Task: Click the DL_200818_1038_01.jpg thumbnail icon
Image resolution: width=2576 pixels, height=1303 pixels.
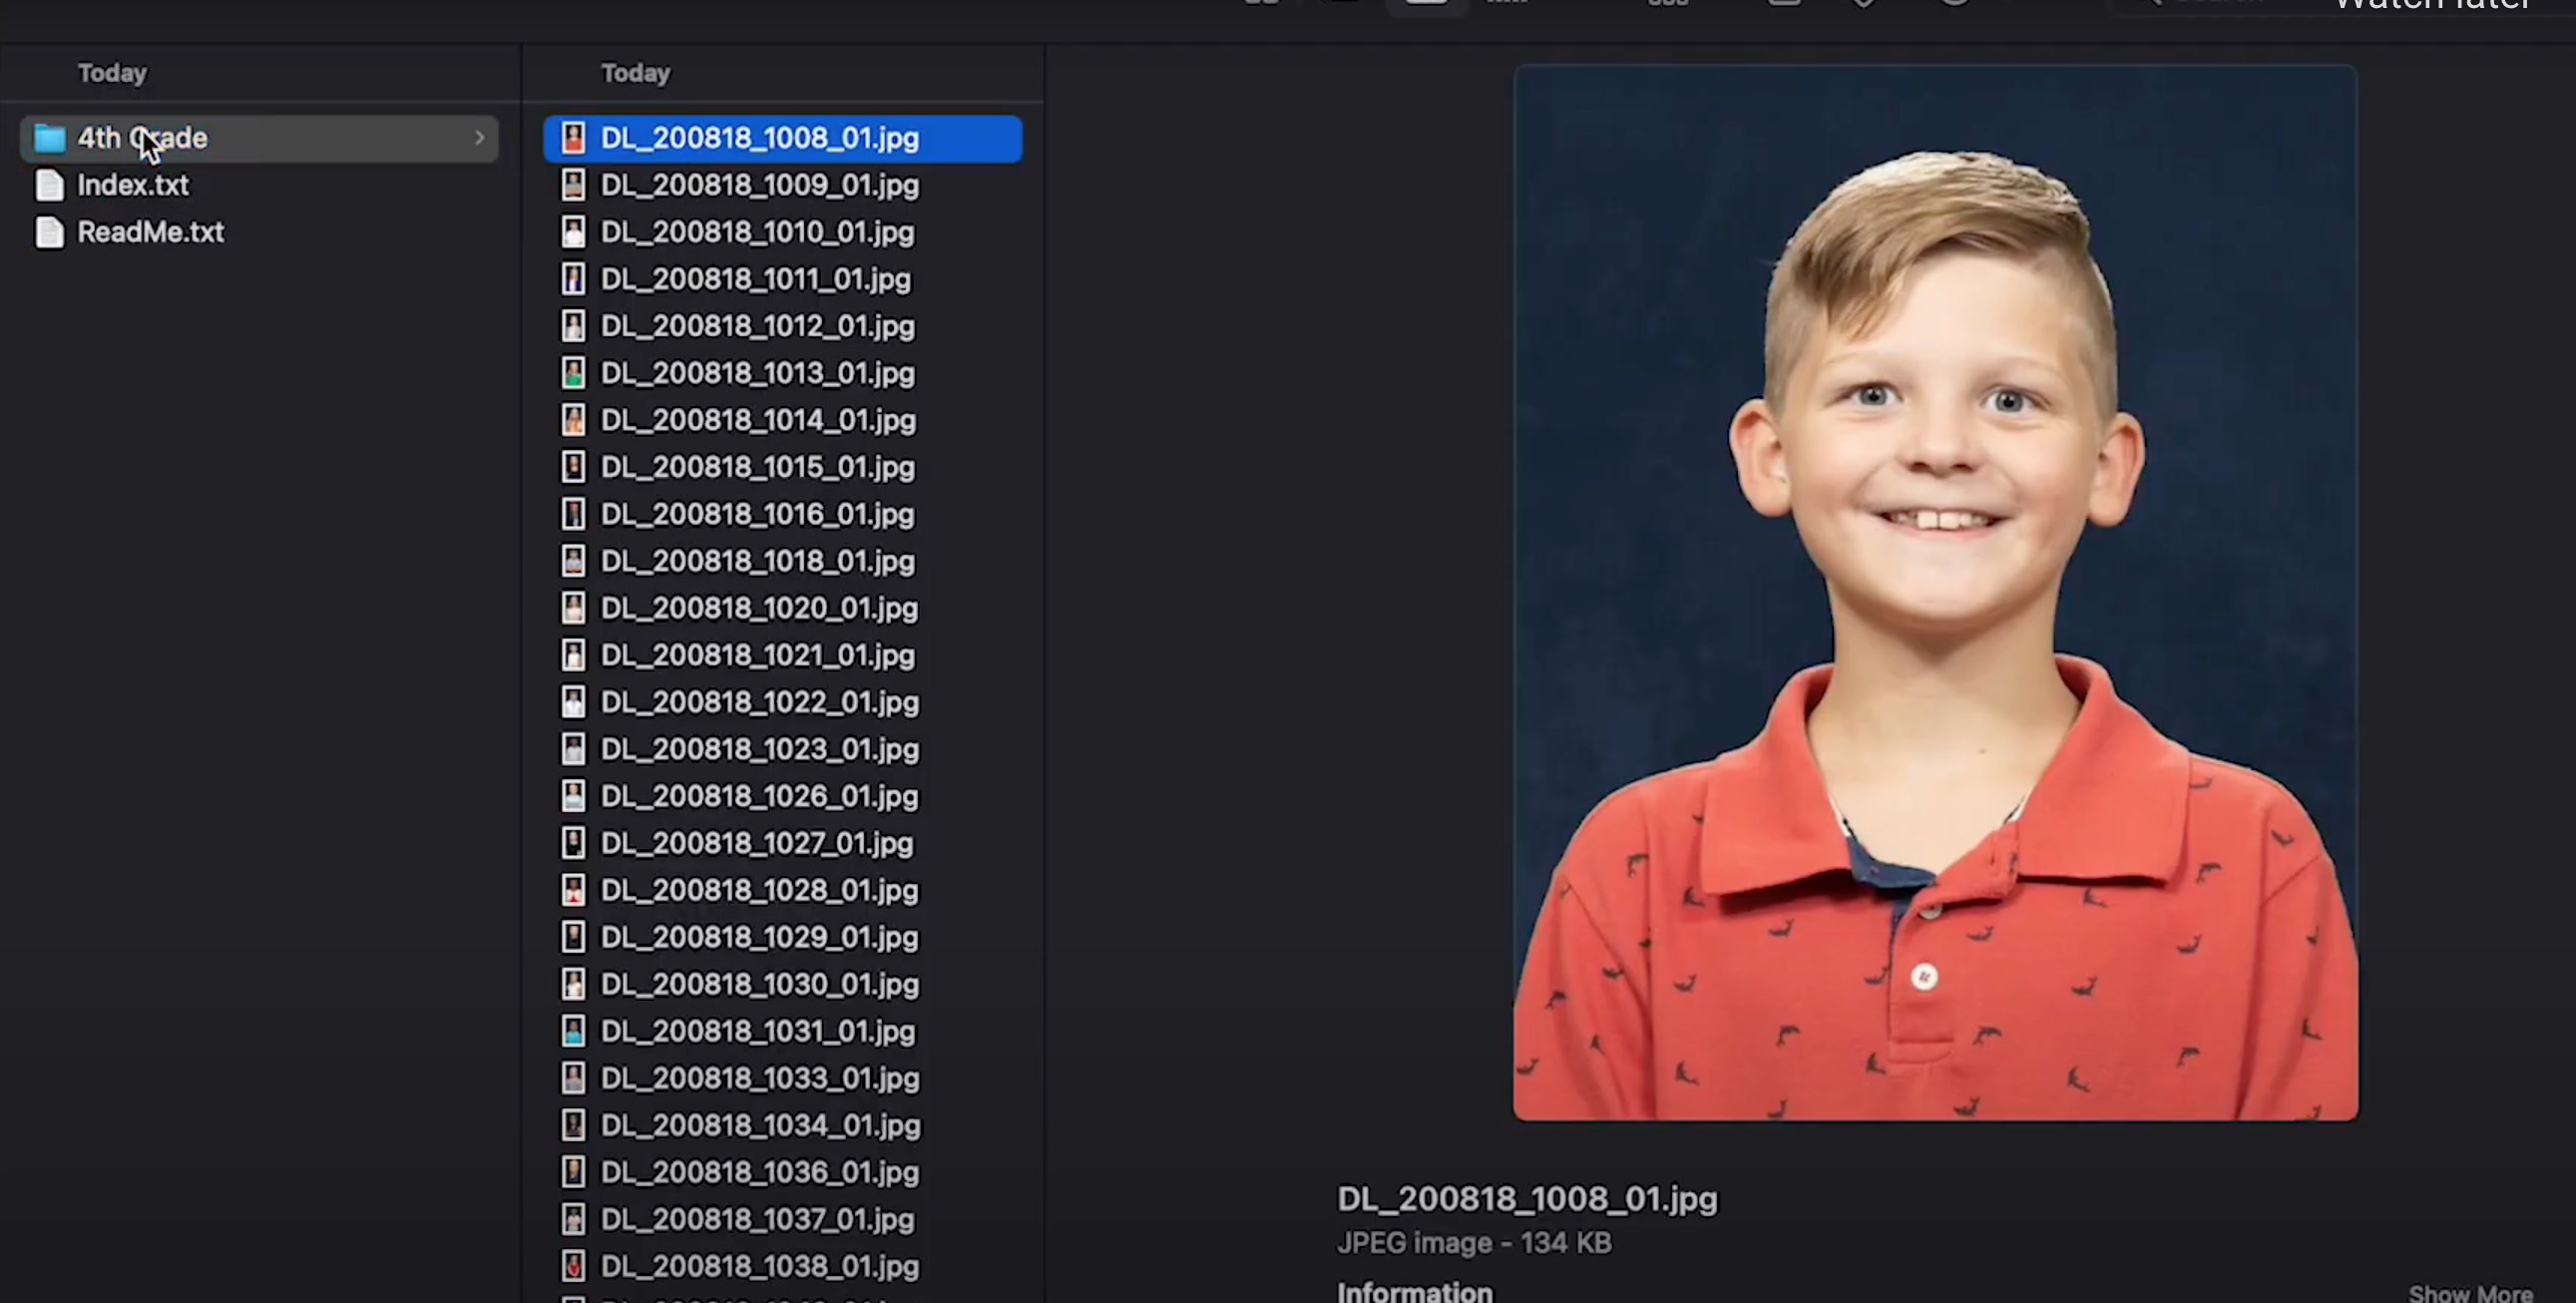Action: [573, 1266]
